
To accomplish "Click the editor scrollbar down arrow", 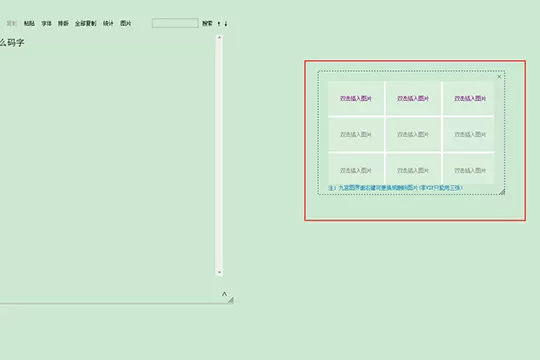I will [x=219, y=272].
